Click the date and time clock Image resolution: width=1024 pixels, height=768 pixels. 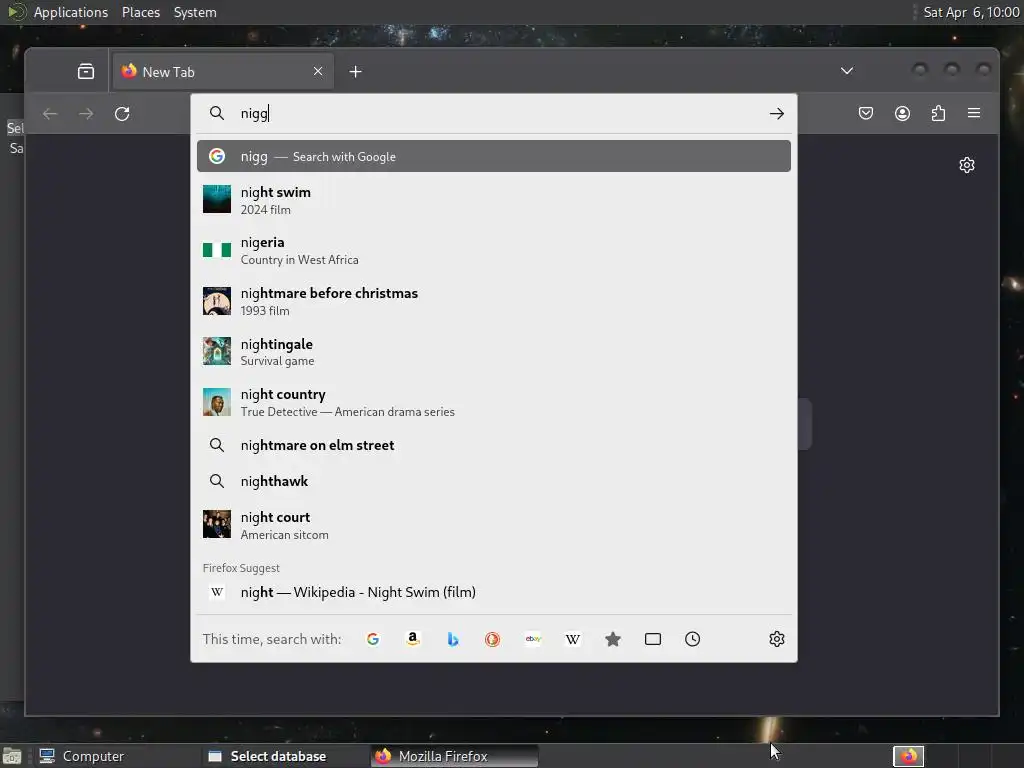971,12
